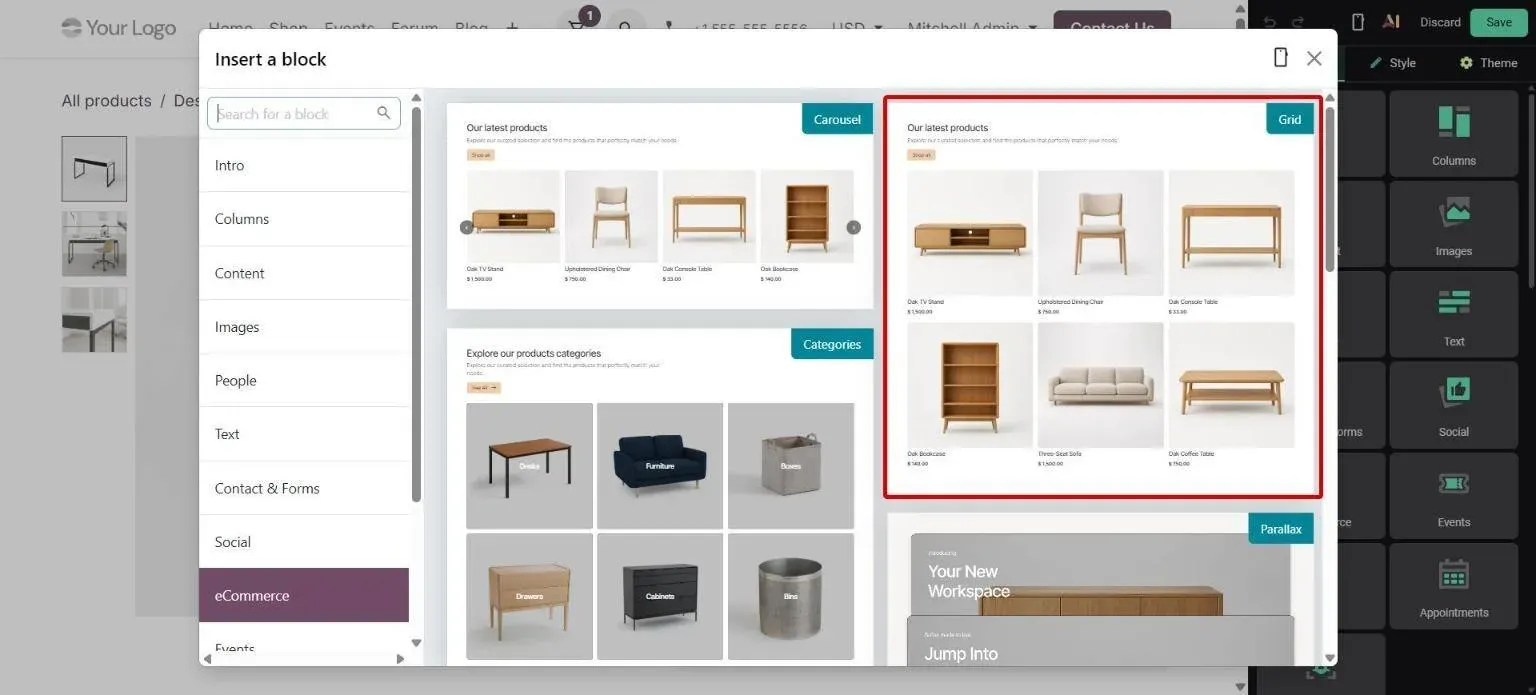Select the Intro block category
The image size is (1536, 695).
point(304,165)
